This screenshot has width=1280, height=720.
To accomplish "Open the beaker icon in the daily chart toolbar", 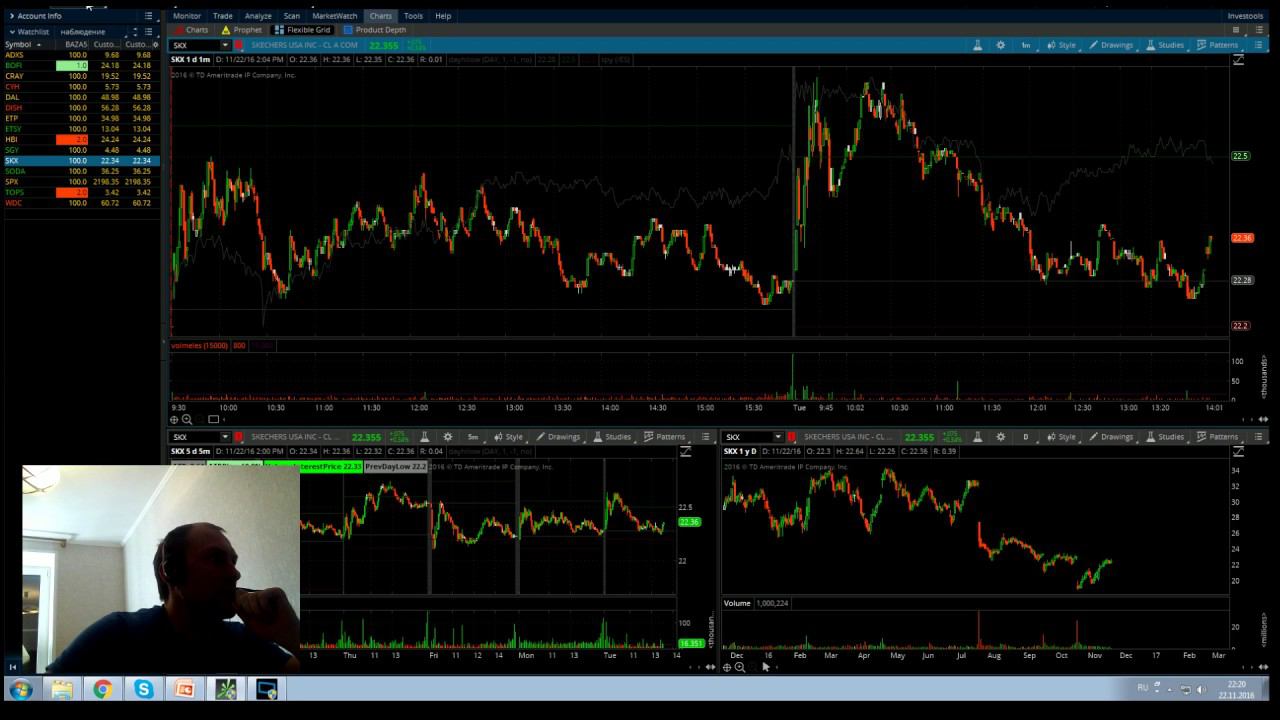I will pos(978,437).
